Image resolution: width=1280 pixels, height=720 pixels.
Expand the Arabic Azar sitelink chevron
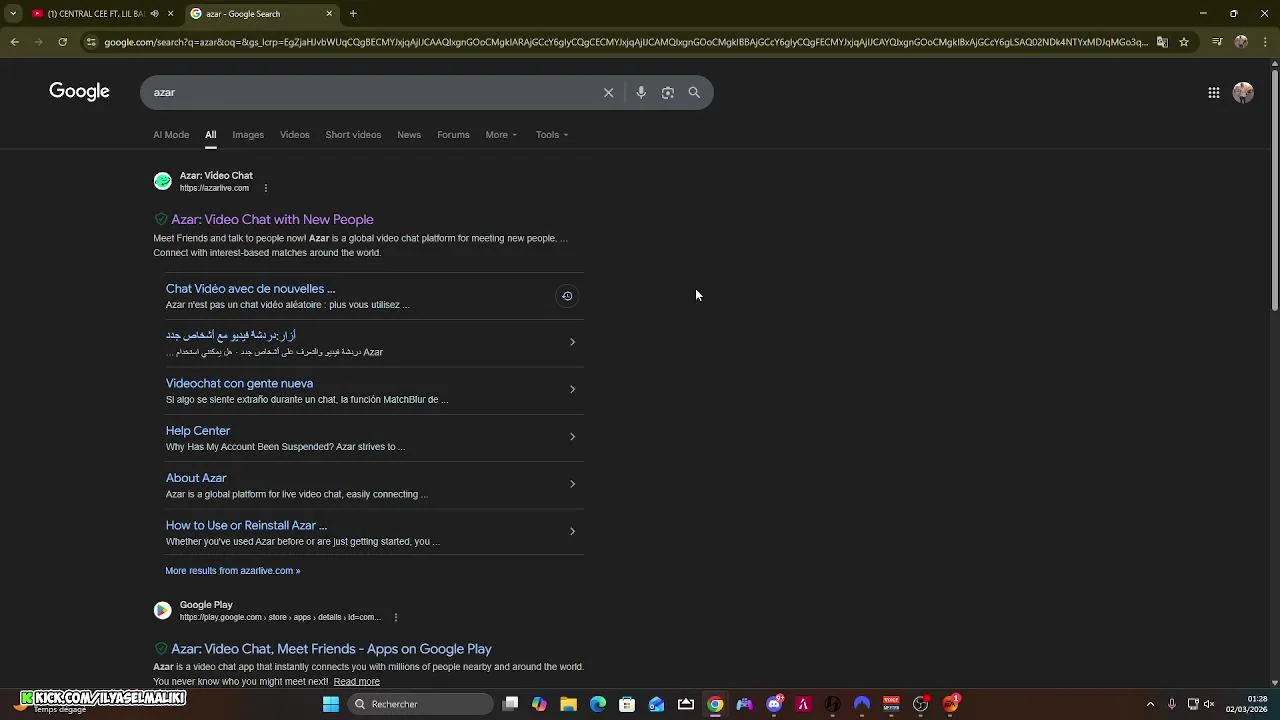click(572, 342)
